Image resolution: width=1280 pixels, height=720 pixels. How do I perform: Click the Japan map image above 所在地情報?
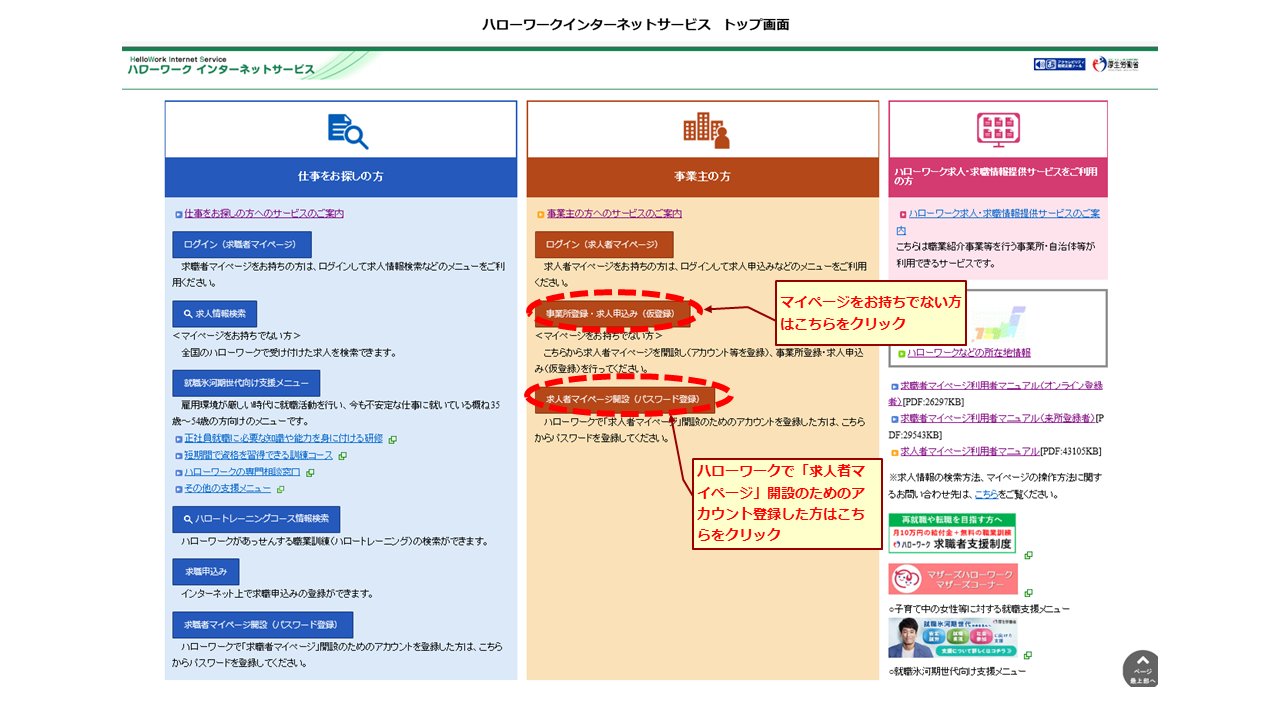(x=1000, y=323)
